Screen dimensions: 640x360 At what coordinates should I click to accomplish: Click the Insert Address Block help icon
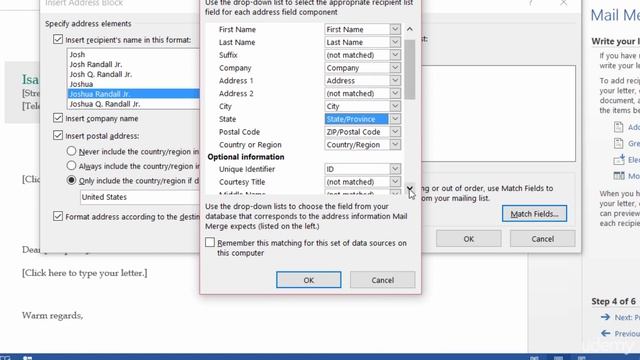[x=531, y=3]
